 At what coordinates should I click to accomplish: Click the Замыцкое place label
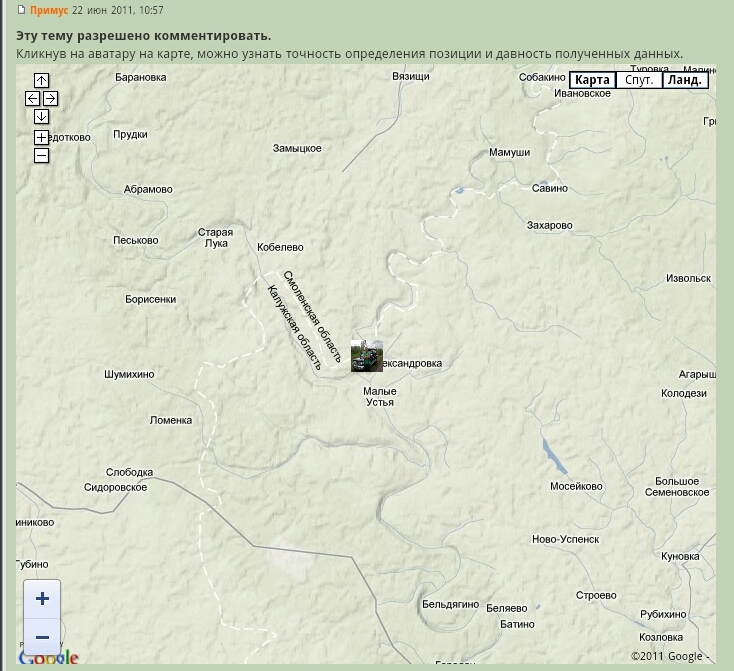coord(297,148)
